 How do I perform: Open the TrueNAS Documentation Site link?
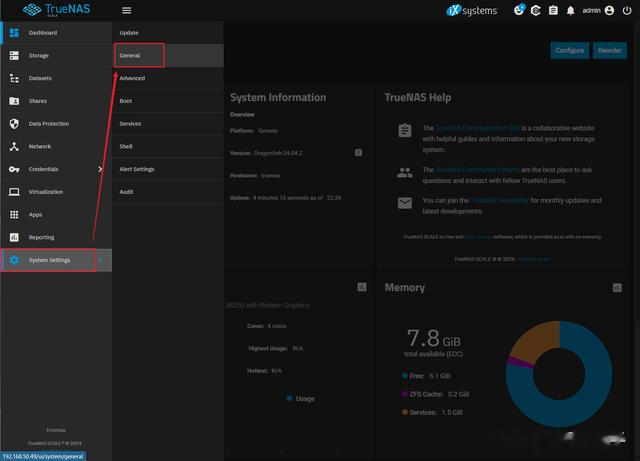[x=477, y=128]
